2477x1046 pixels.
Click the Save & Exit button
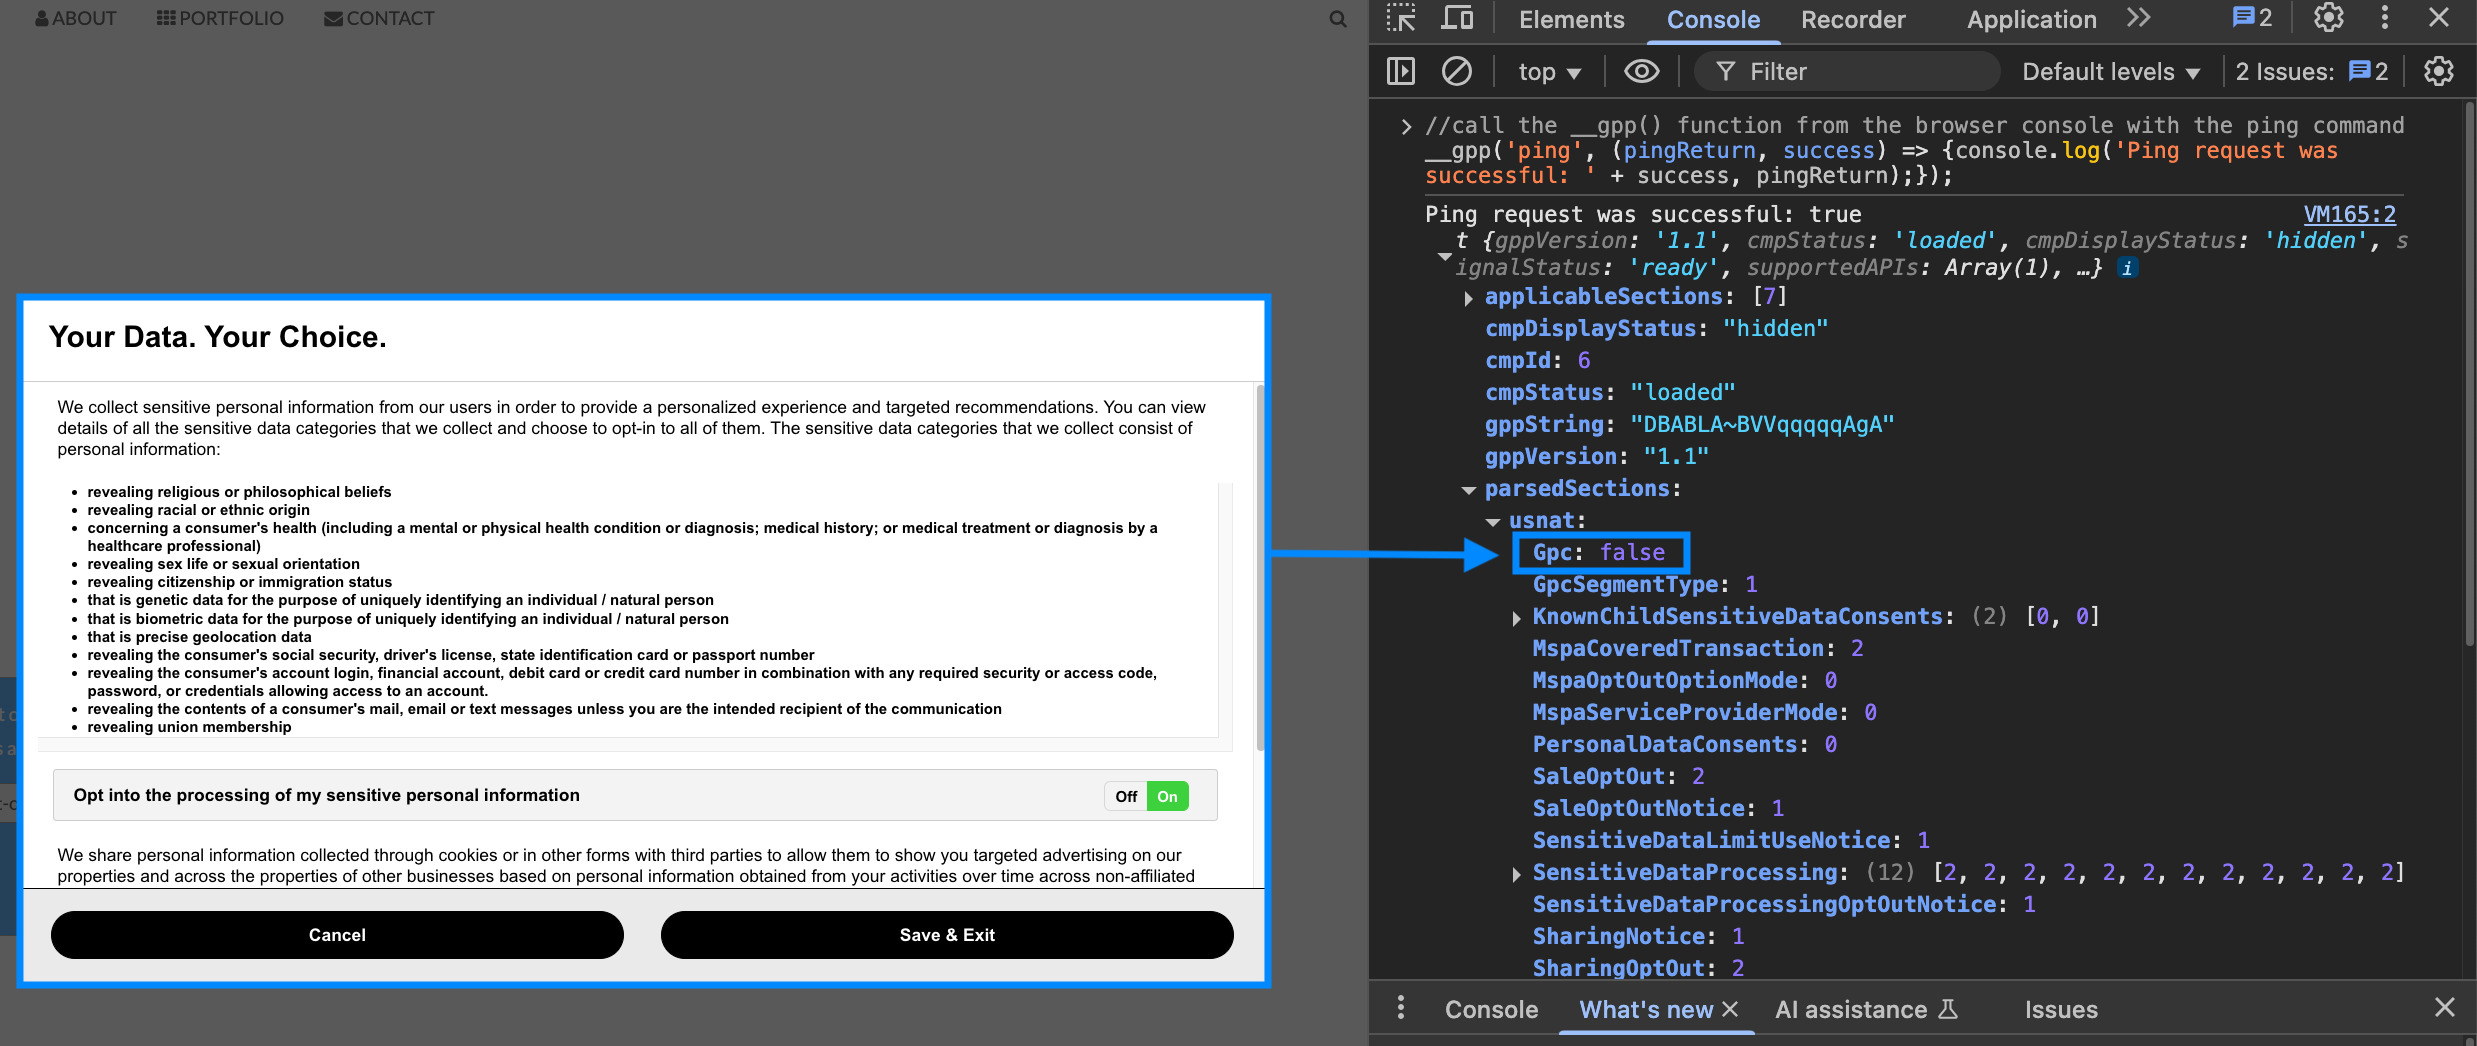[x=947, y=935]
